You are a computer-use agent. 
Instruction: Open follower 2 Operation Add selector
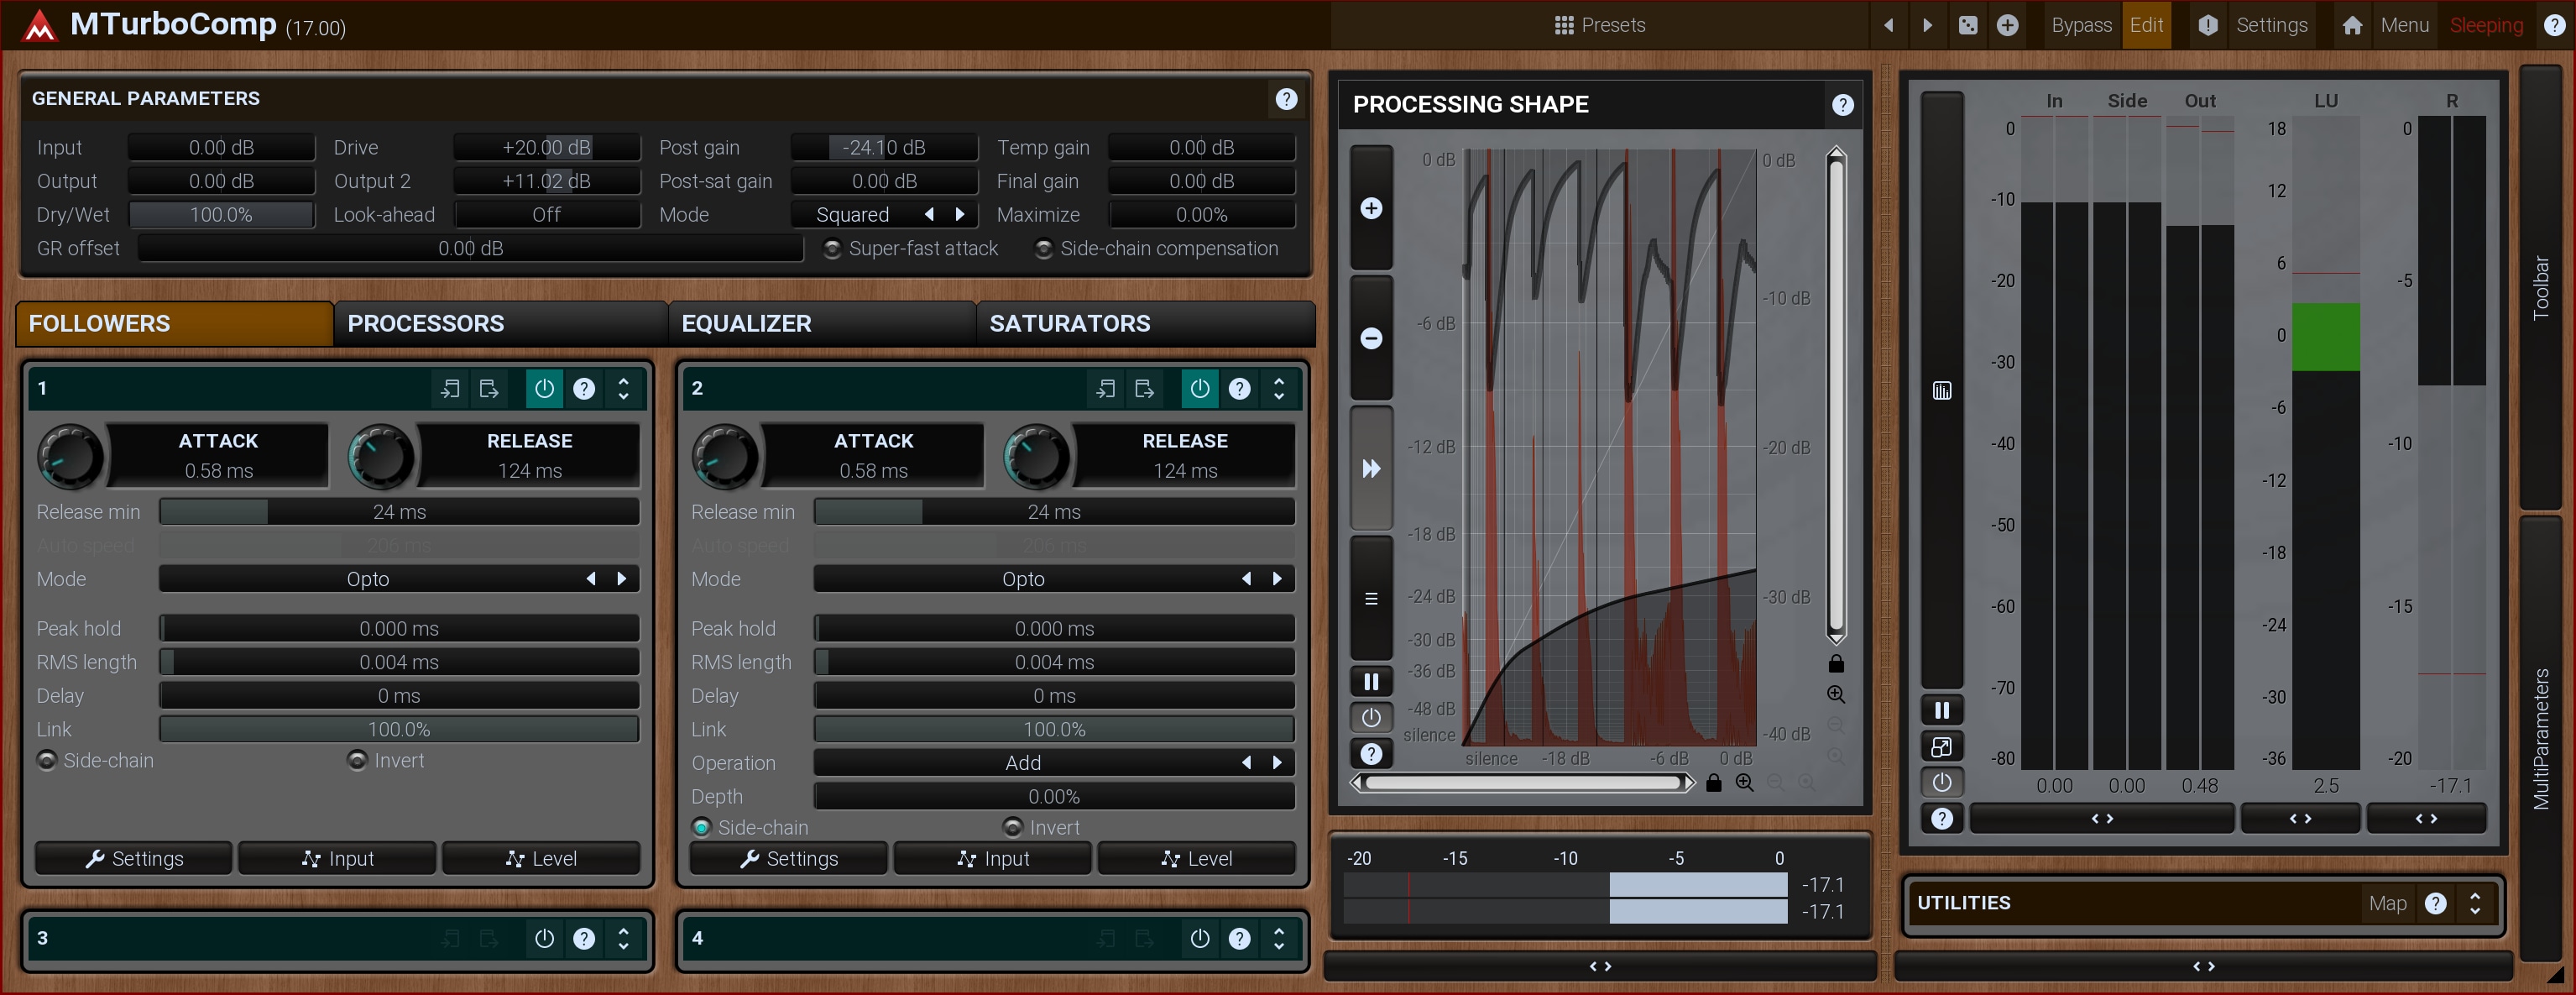point(1022,763)
